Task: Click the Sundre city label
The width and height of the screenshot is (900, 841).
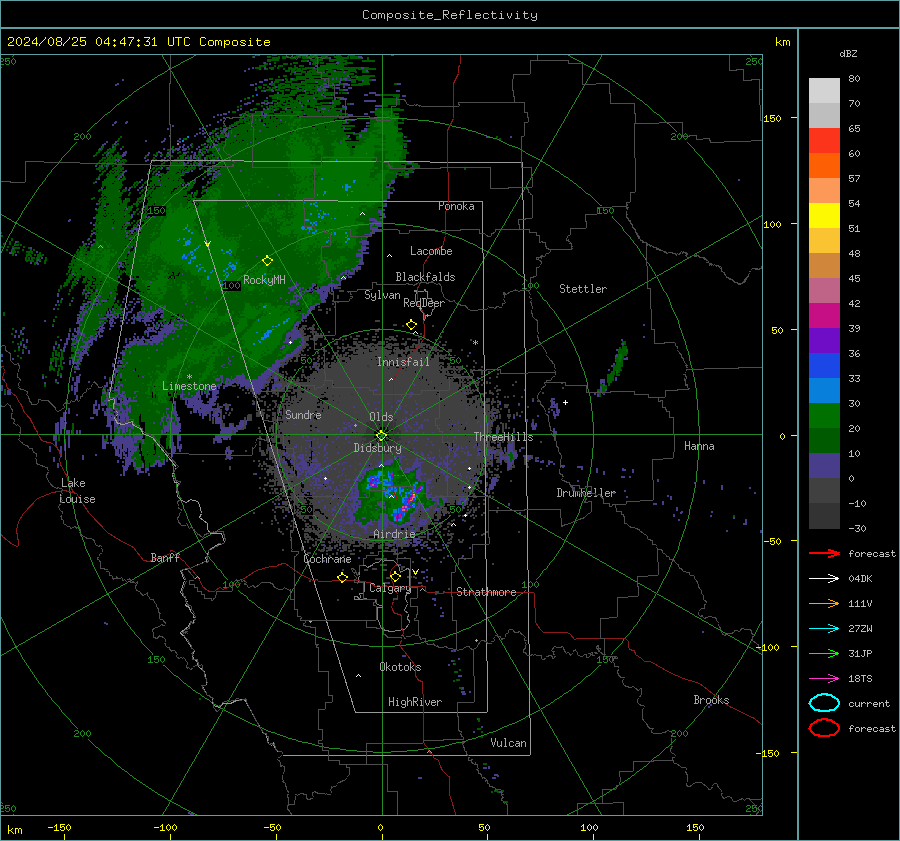Action: pyautogui.click(x=303, y=414)
